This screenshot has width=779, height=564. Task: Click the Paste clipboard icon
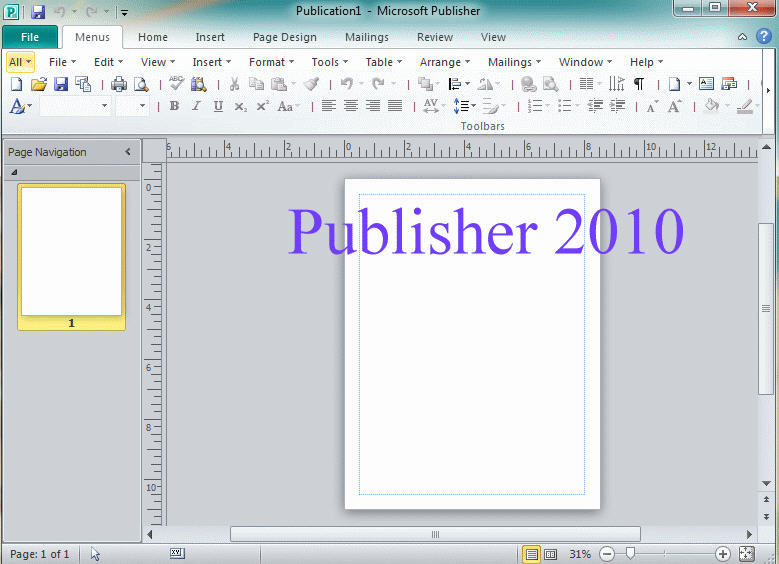coord(279,84)
